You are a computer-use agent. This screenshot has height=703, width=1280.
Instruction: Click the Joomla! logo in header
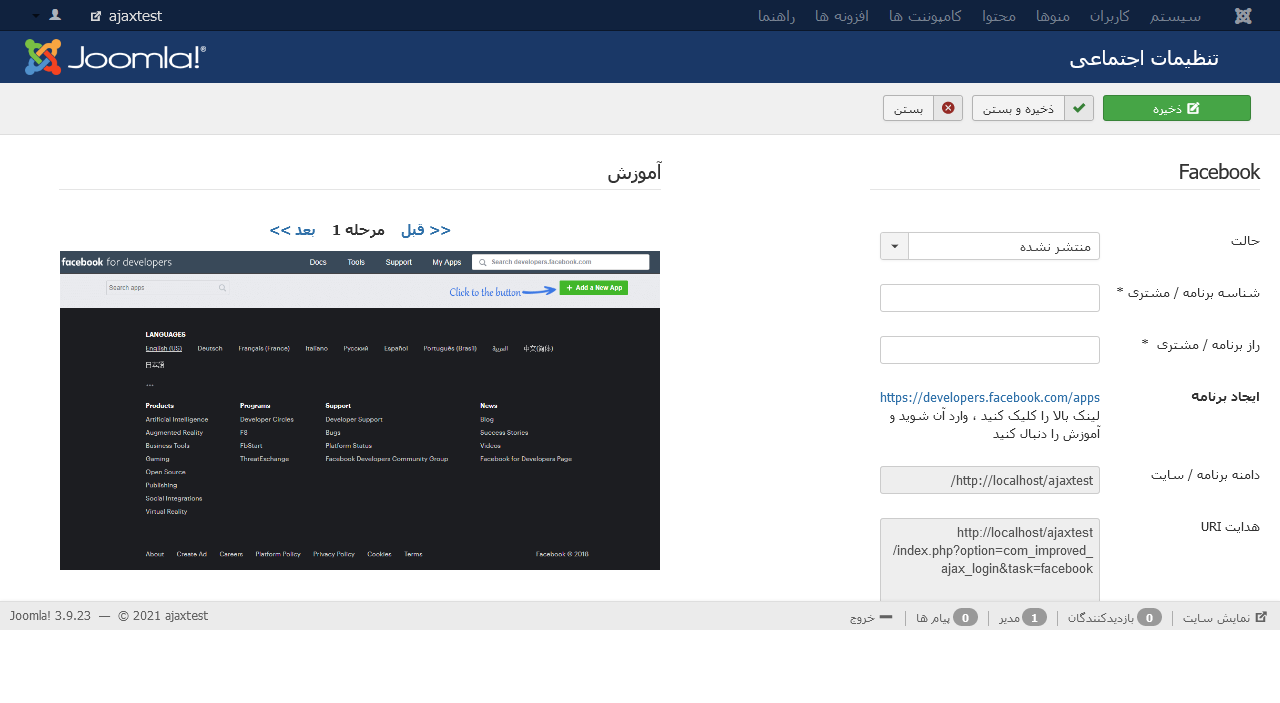(x=115, y=57)
